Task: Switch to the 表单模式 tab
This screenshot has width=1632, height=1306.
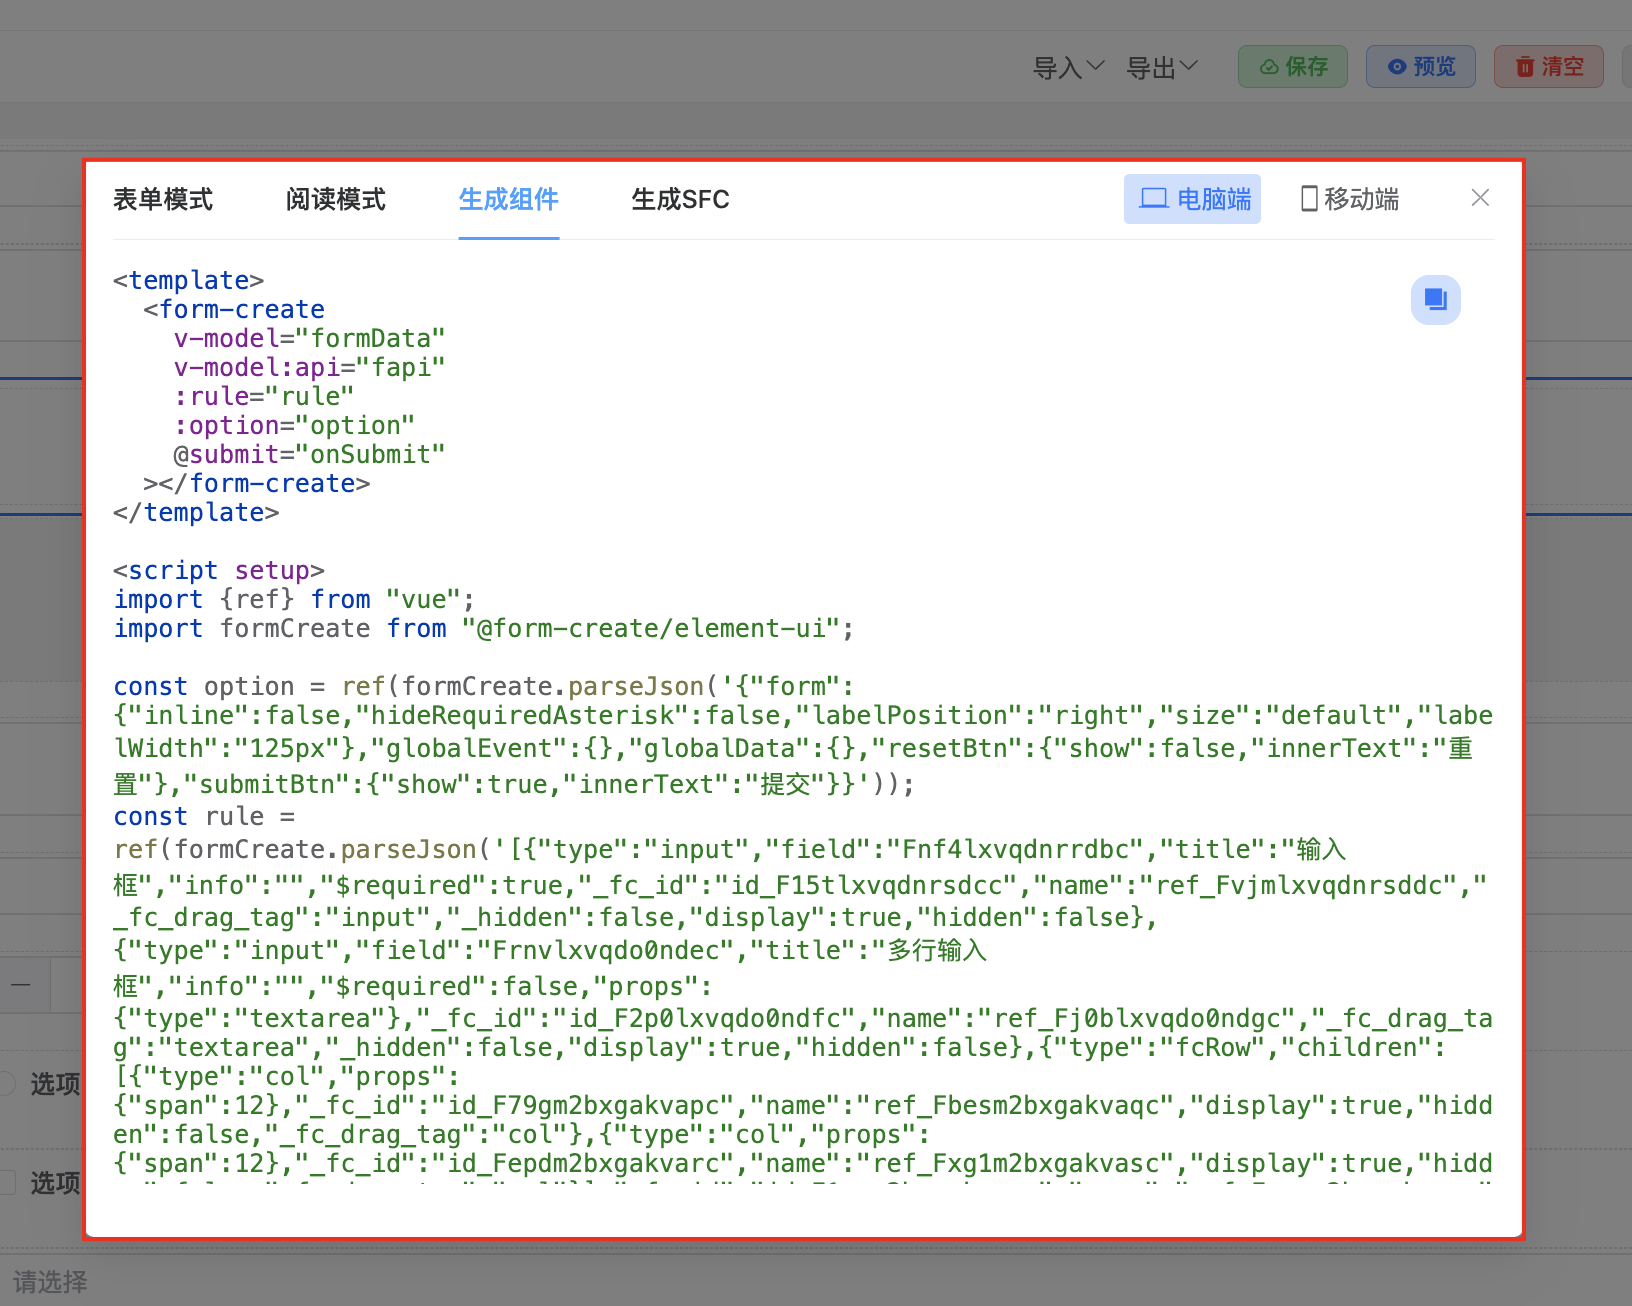Action: coord(163,199)
